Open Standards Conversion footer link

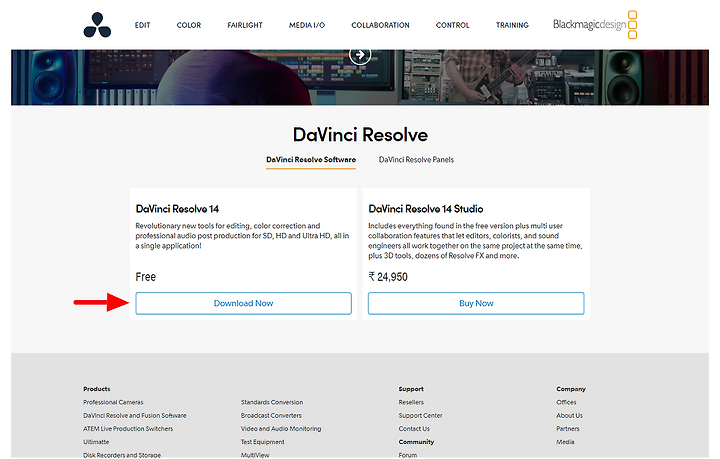pos(272,402)
